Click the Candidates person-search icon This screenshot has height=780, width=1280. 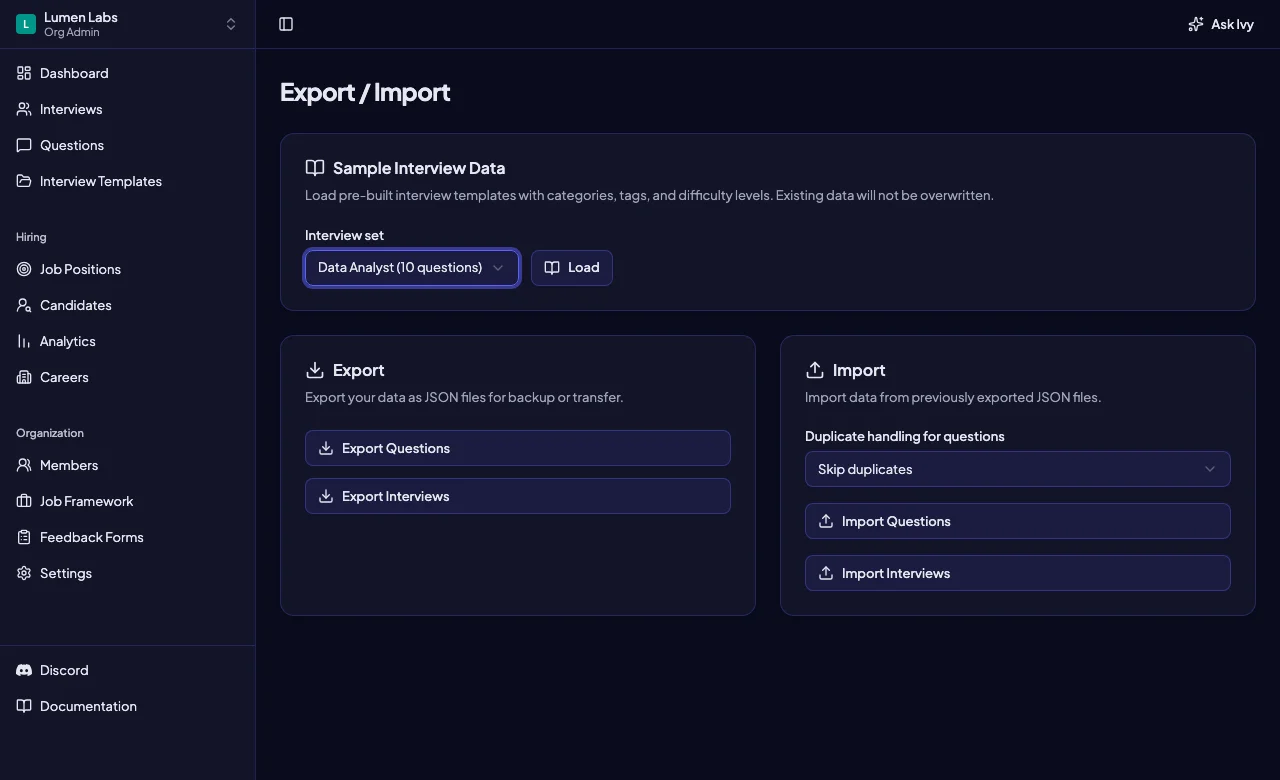pyautogui.click(x=24, y=305)
